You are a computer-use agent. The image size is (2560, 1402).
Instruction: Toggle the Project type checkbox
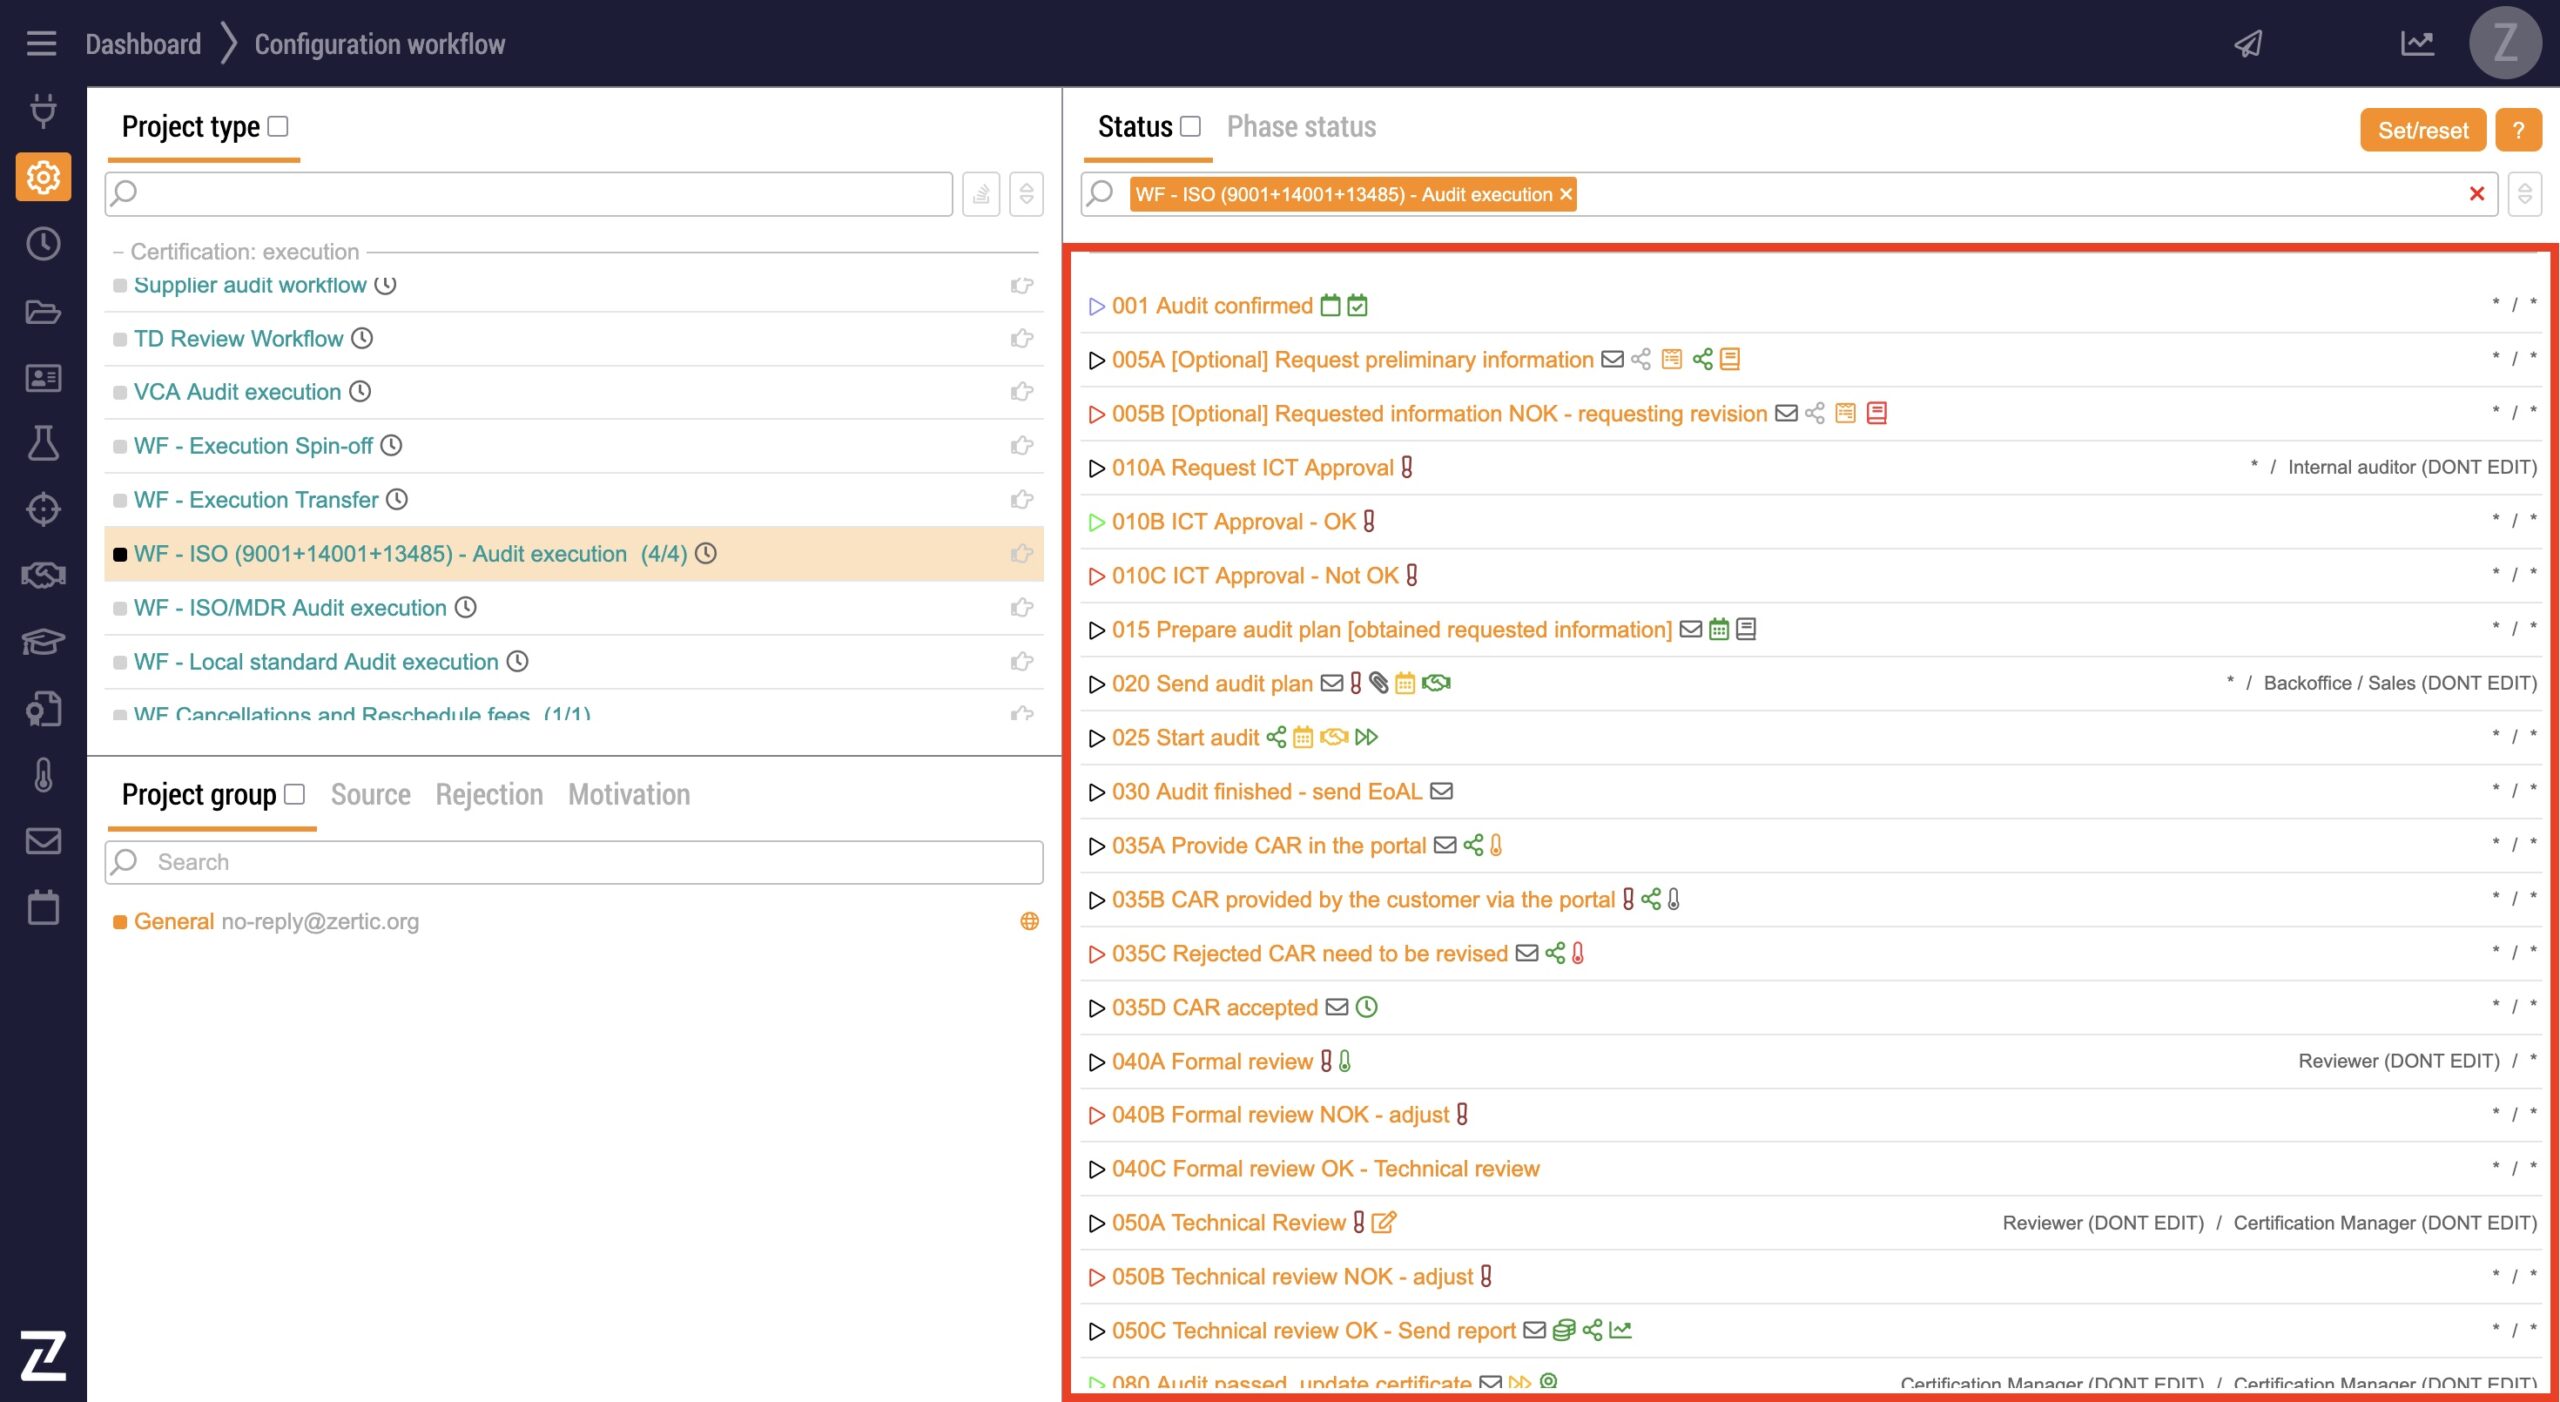279,127
